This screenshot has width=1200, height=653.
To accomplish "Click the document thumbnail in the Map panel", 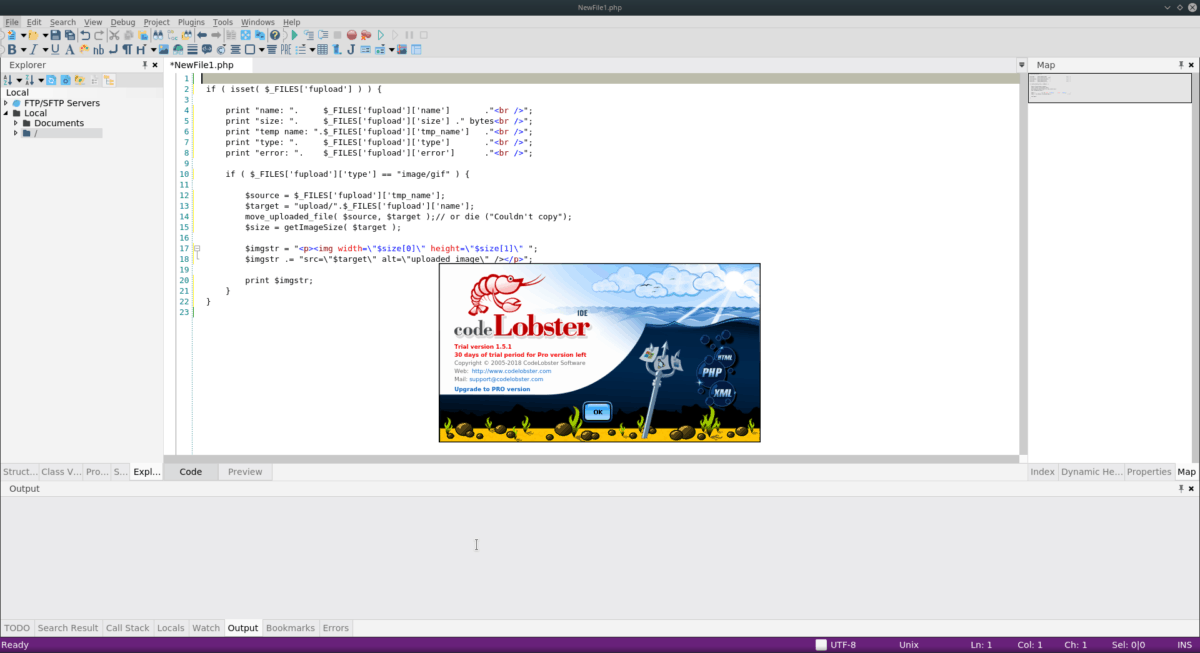I will [1108, 87].
